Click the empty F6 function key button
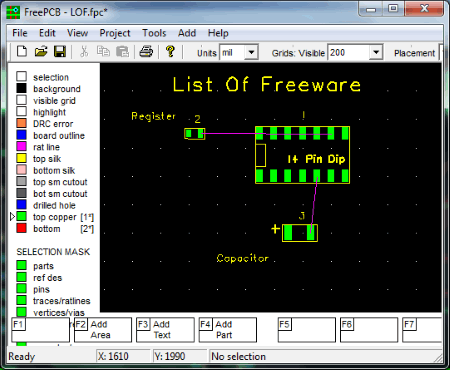450x370 pixels. point(369,330)
